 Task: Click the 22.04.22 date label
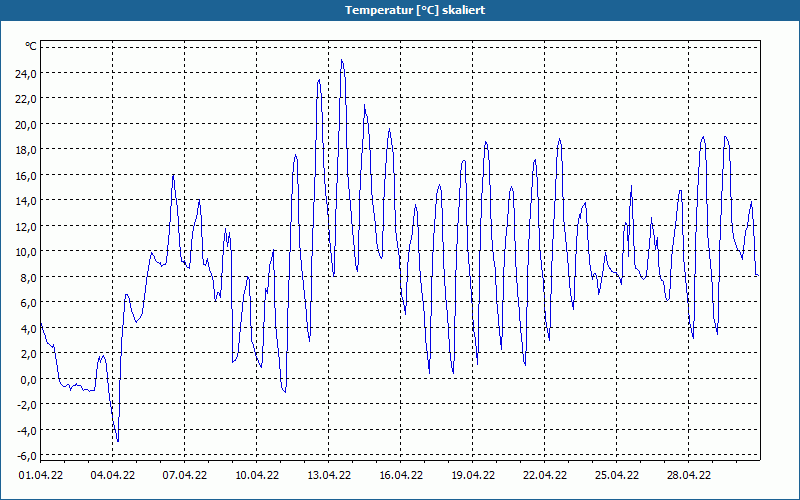(x=544, y=475)
